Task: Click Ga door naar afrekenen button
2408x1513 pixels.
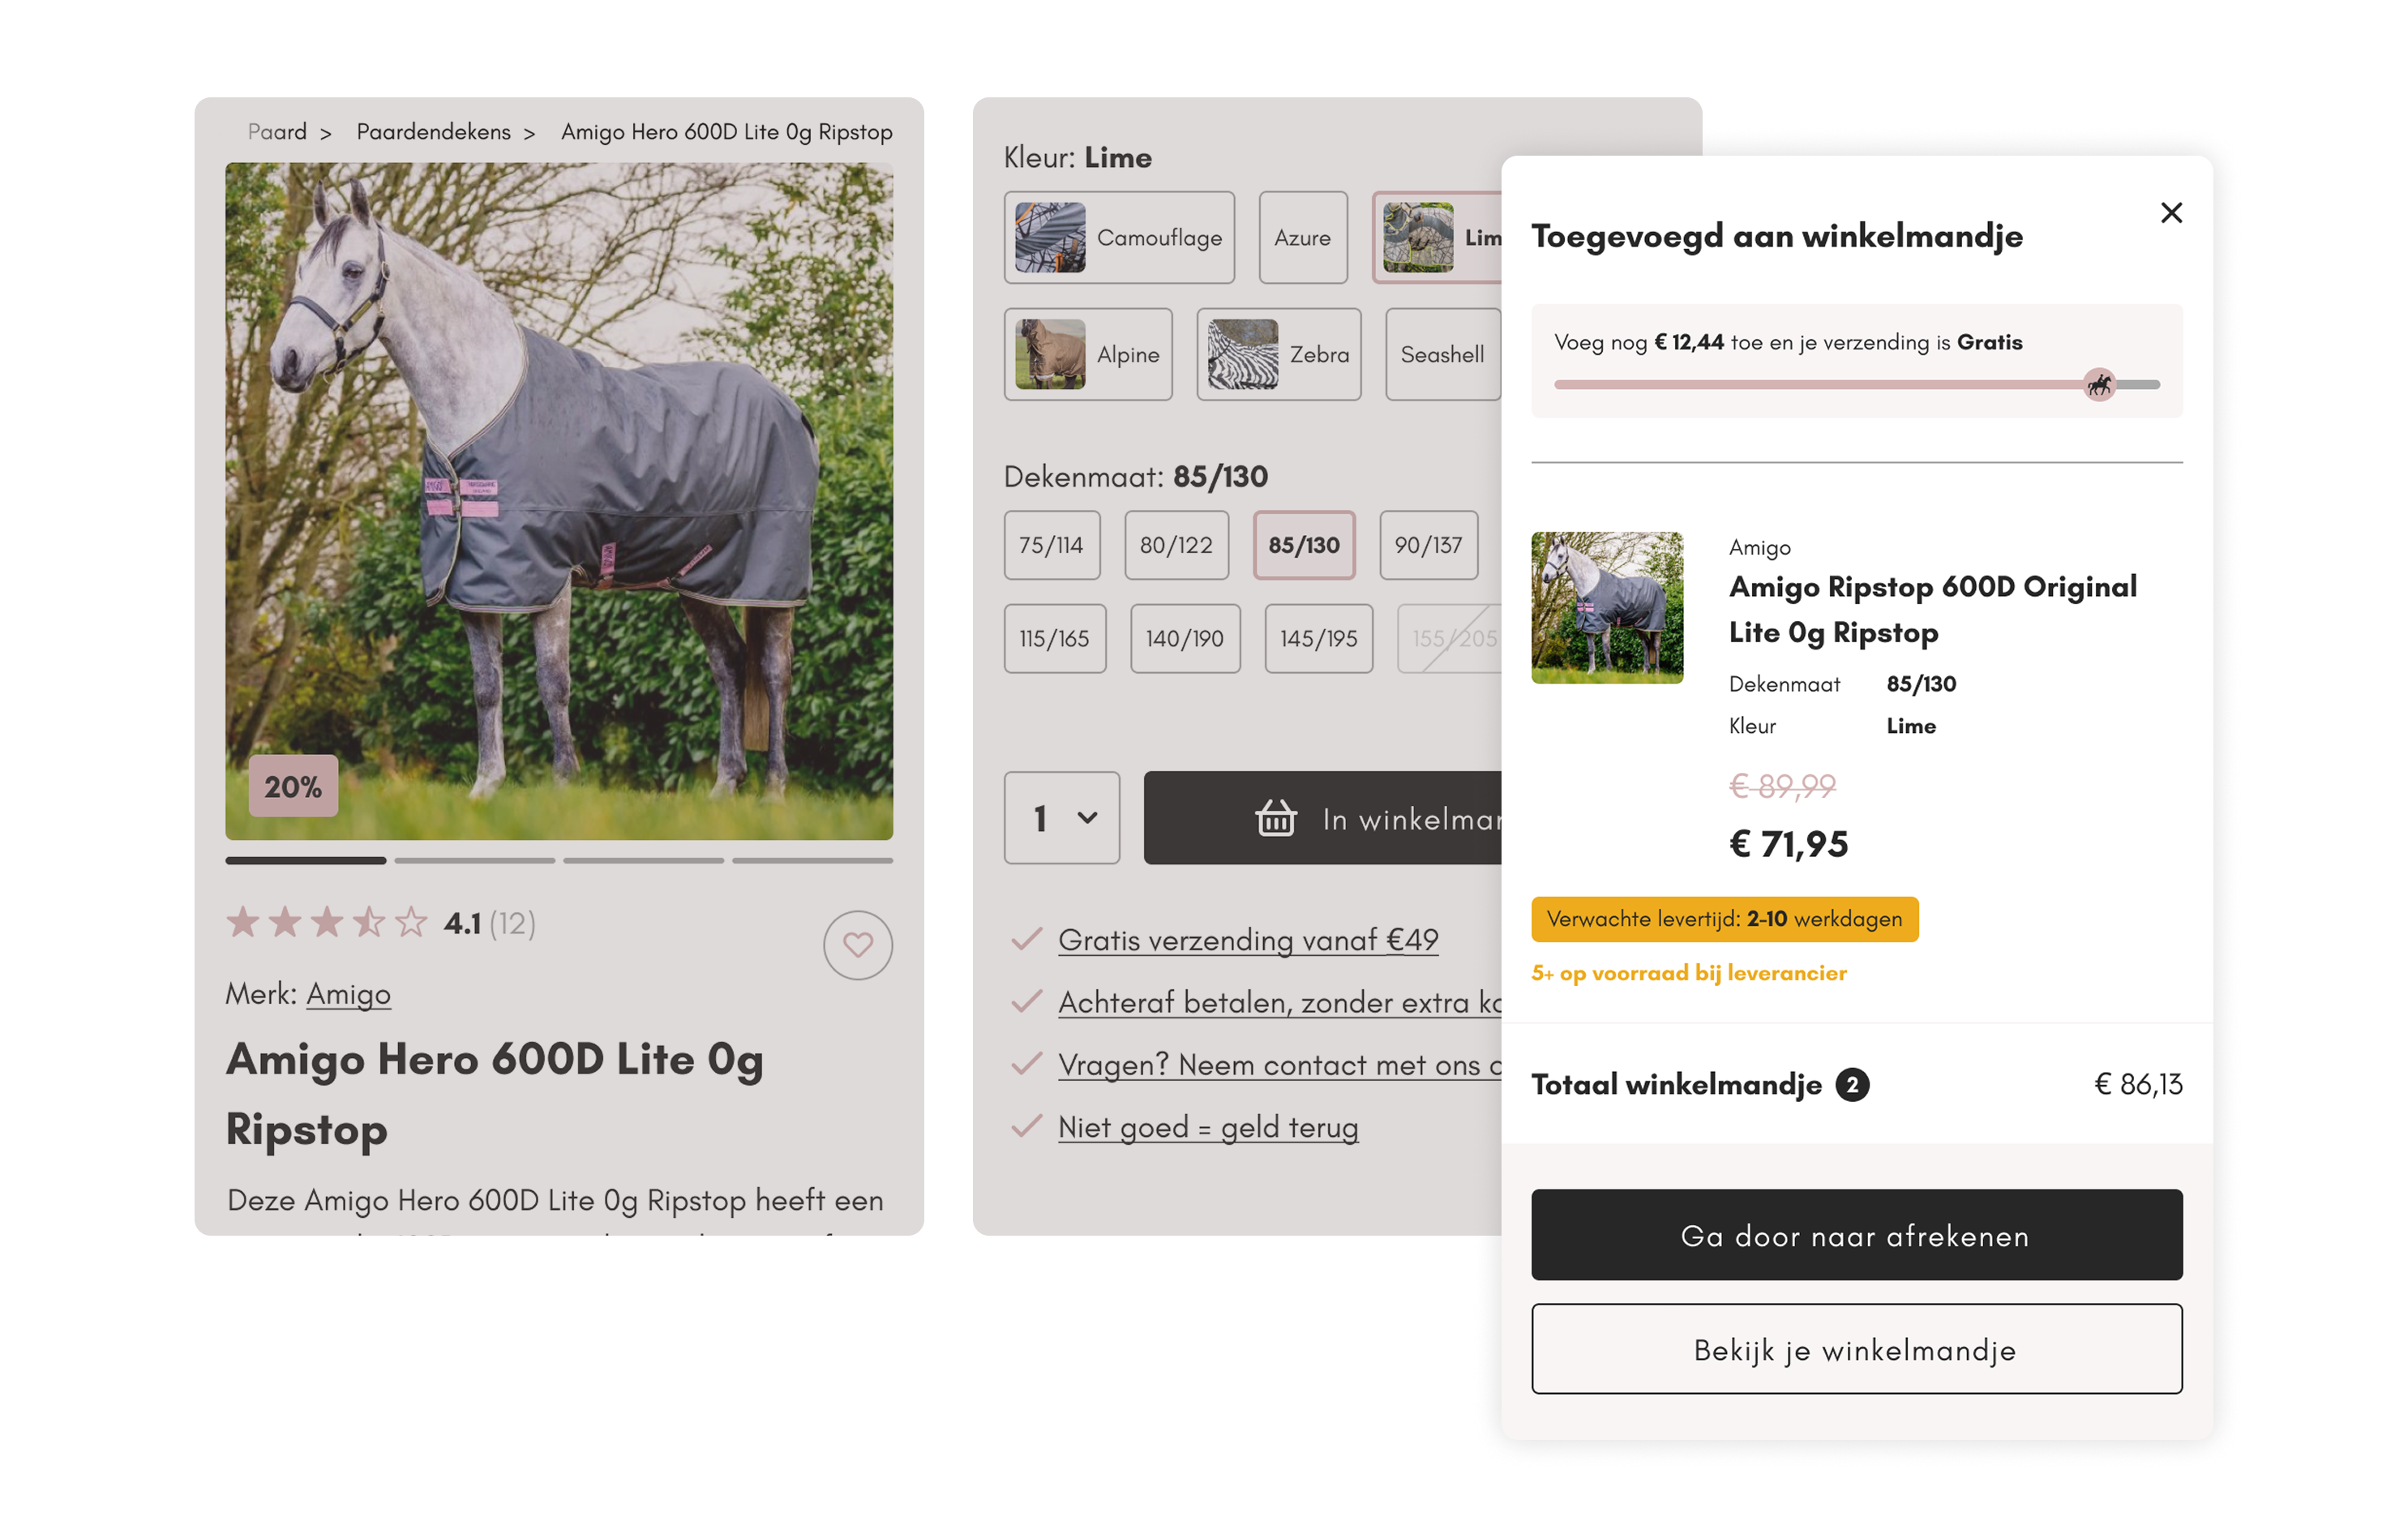Action: (1857, 1235)
